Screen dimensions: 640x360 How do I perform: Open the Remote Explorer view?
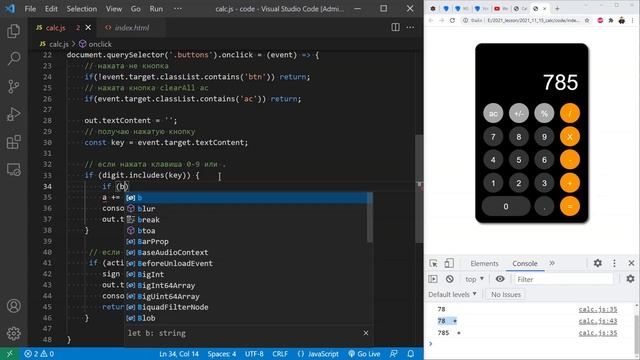coord(13,169)
